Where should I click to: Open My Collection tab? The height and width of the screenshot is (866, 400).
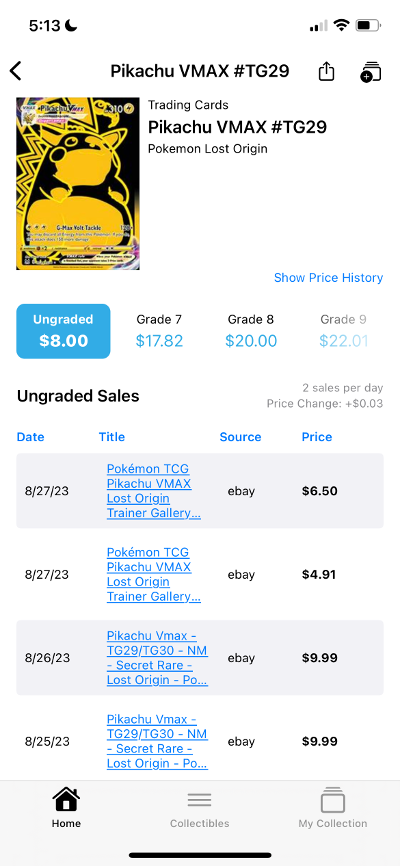[333, 808]
